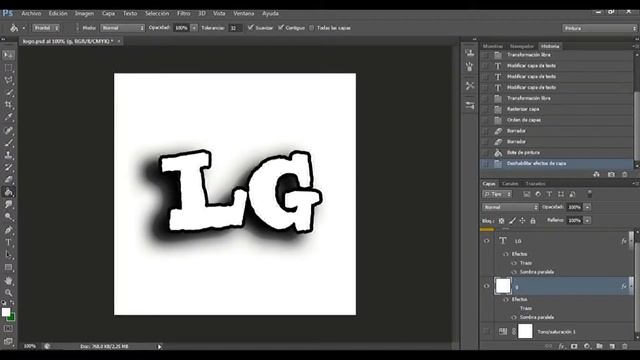Select the Magic Wand tool
This screenshot has height=360, width=640.
tap(8, 92)
